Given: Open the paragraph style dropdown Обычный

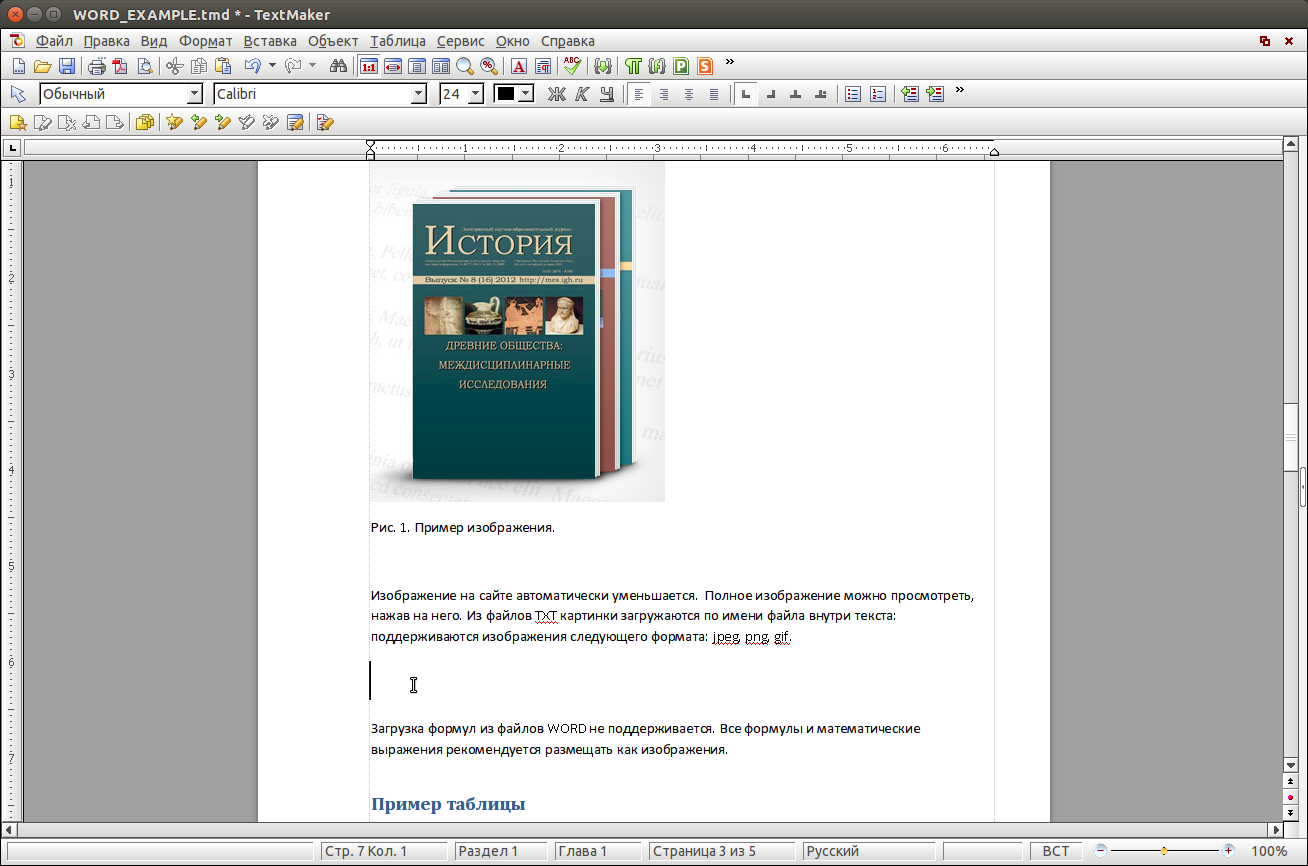Looking at the screenshot, I should click(x=195, y=94).
